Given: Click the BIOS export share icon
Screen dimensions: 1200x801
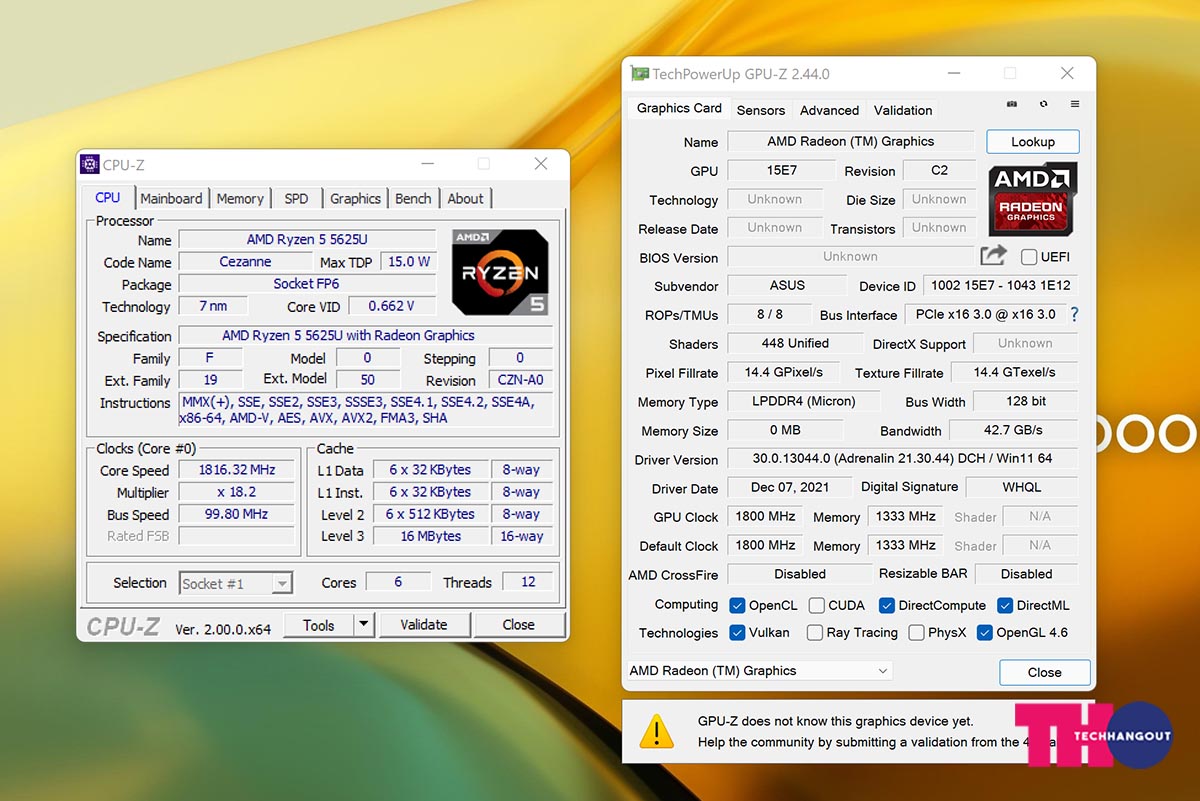Looking at the screenshot, I should 993,256.
